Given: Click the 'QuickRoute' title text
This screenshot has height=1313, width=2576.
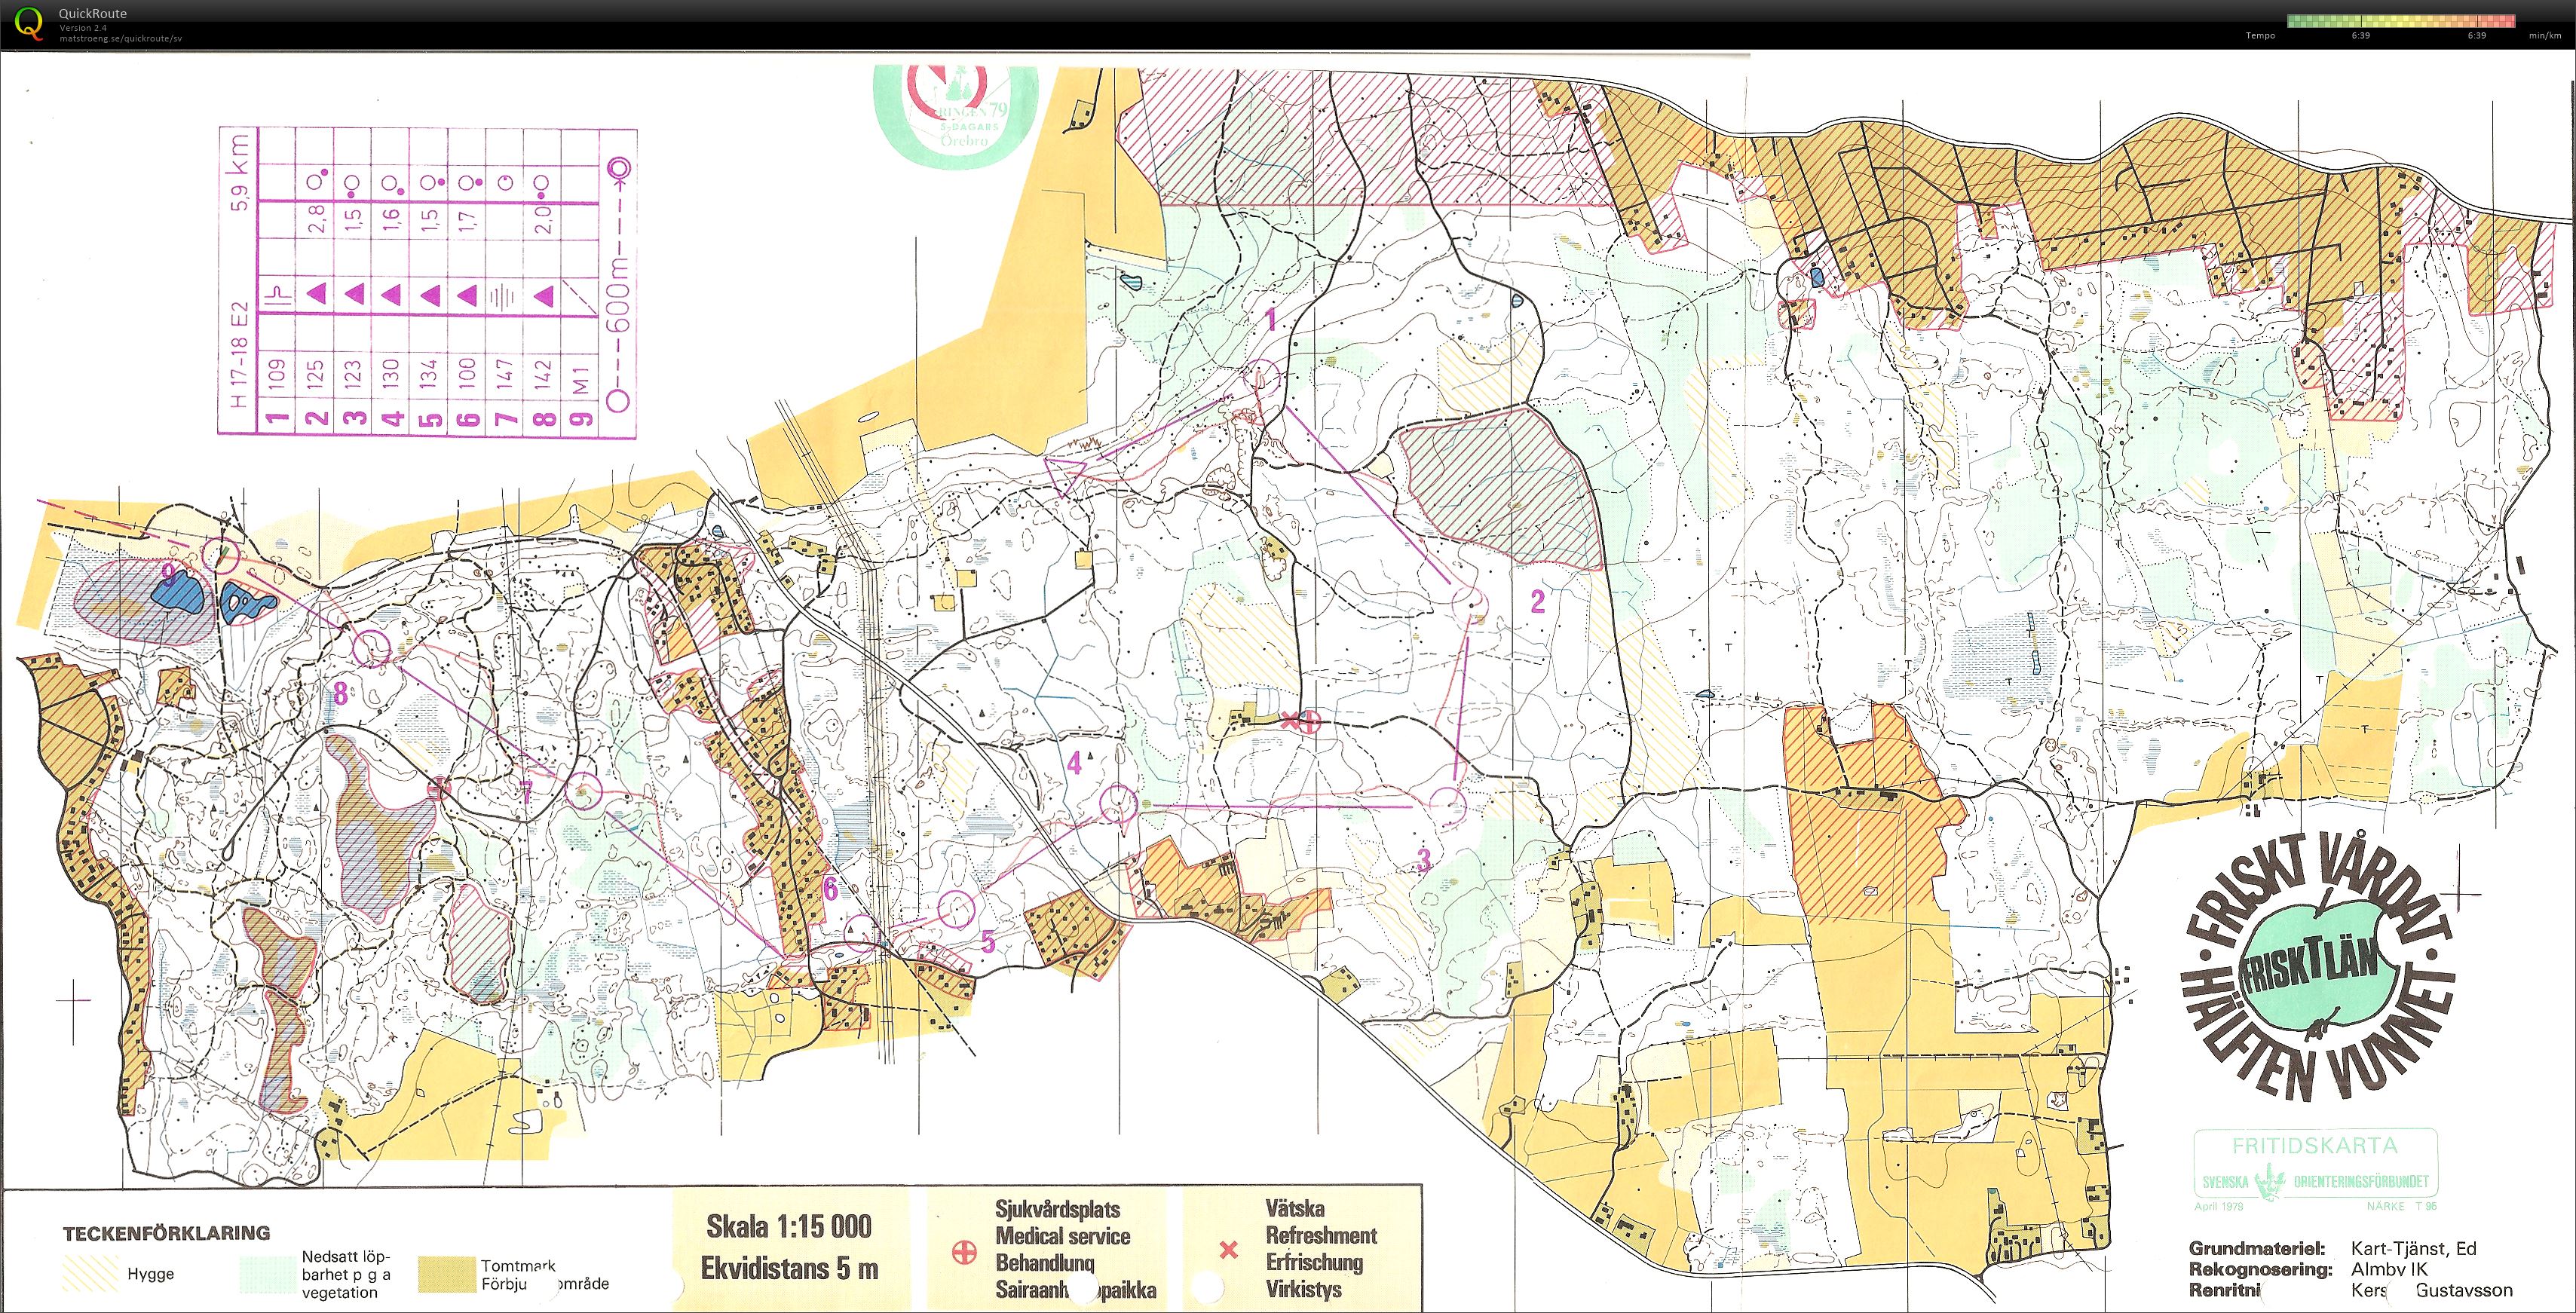Looking at the screenshot, I should [x=93, y=14].
